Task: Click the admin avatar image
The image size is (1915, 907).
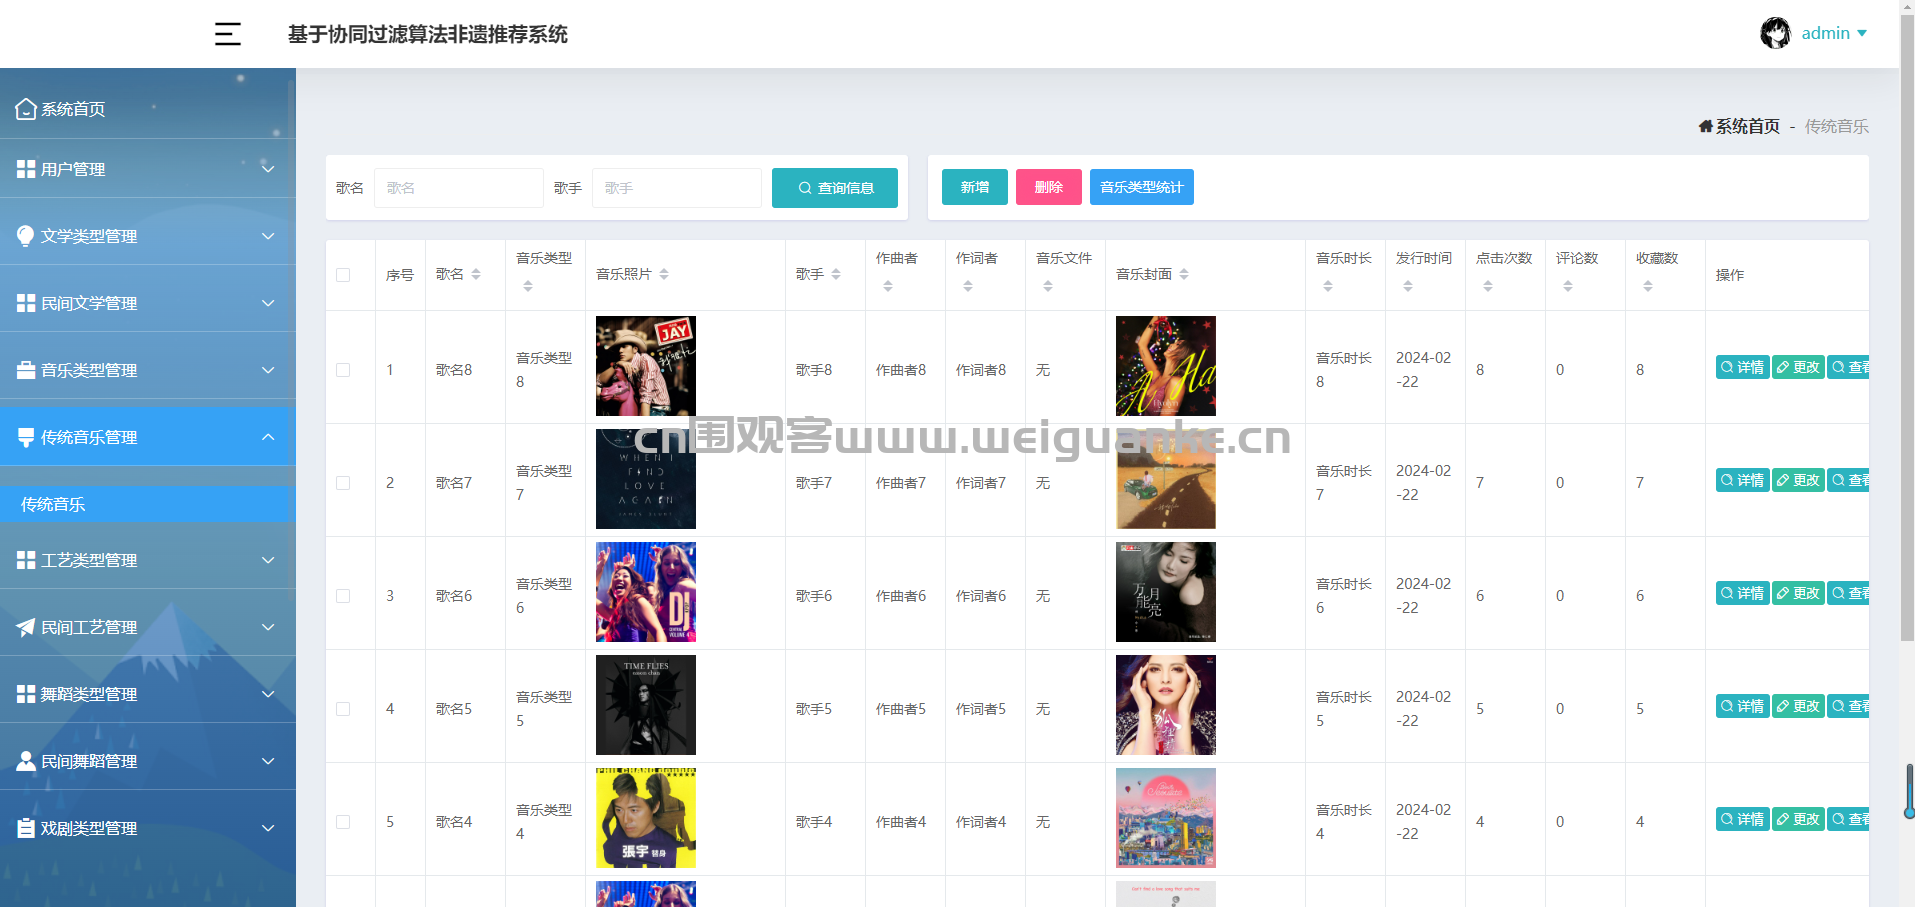Action: click(x=1775, y=33)
